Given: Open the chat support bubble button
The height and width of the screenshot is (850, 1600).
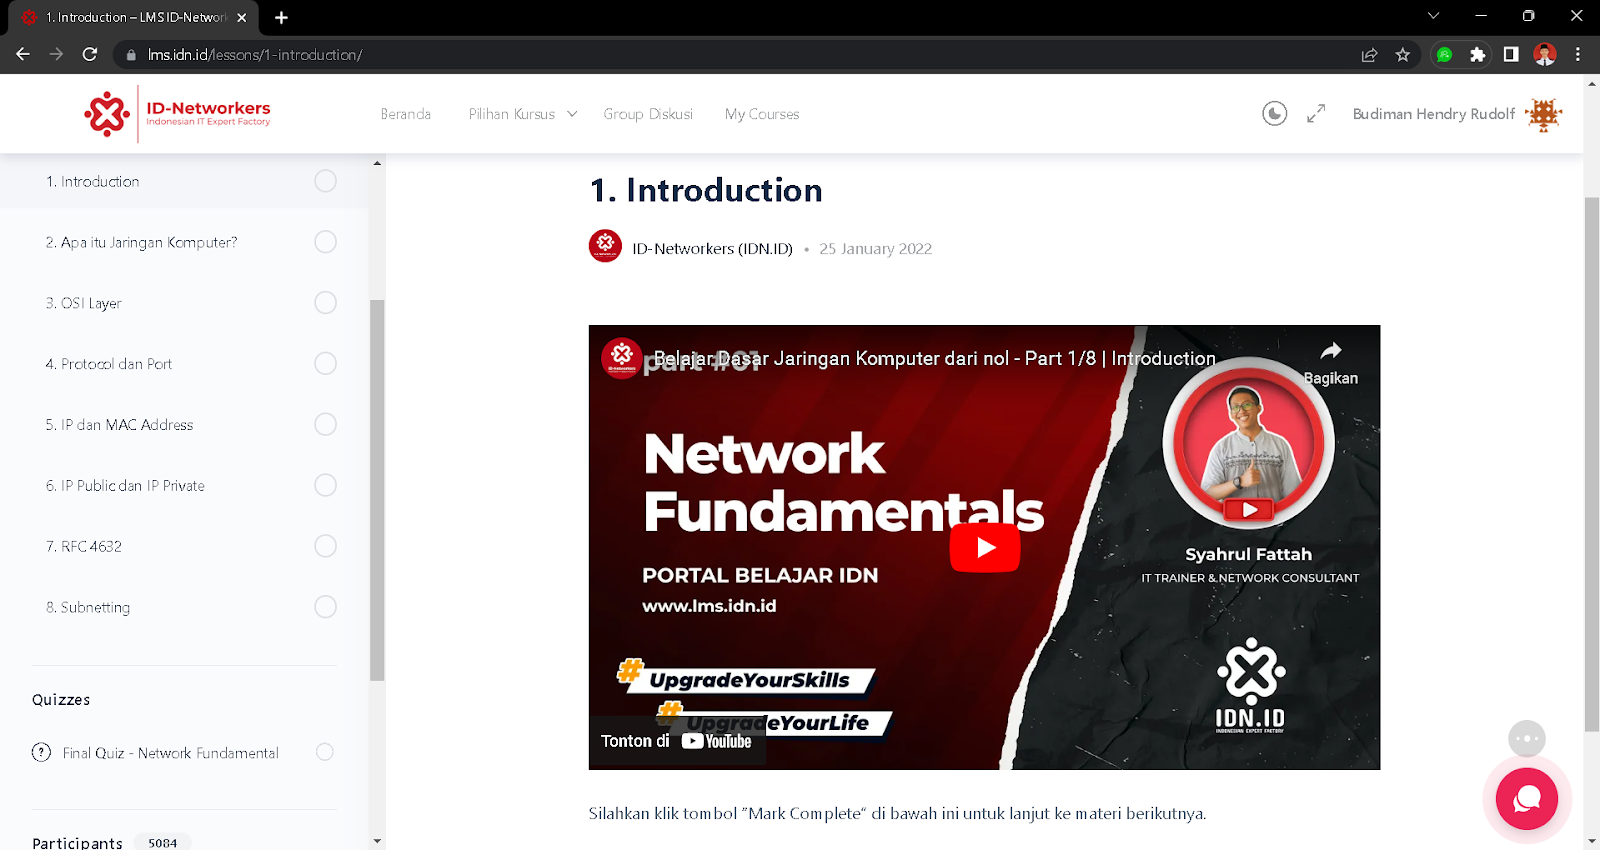Looking at the screenshot, I should [x=1527, y=798].
